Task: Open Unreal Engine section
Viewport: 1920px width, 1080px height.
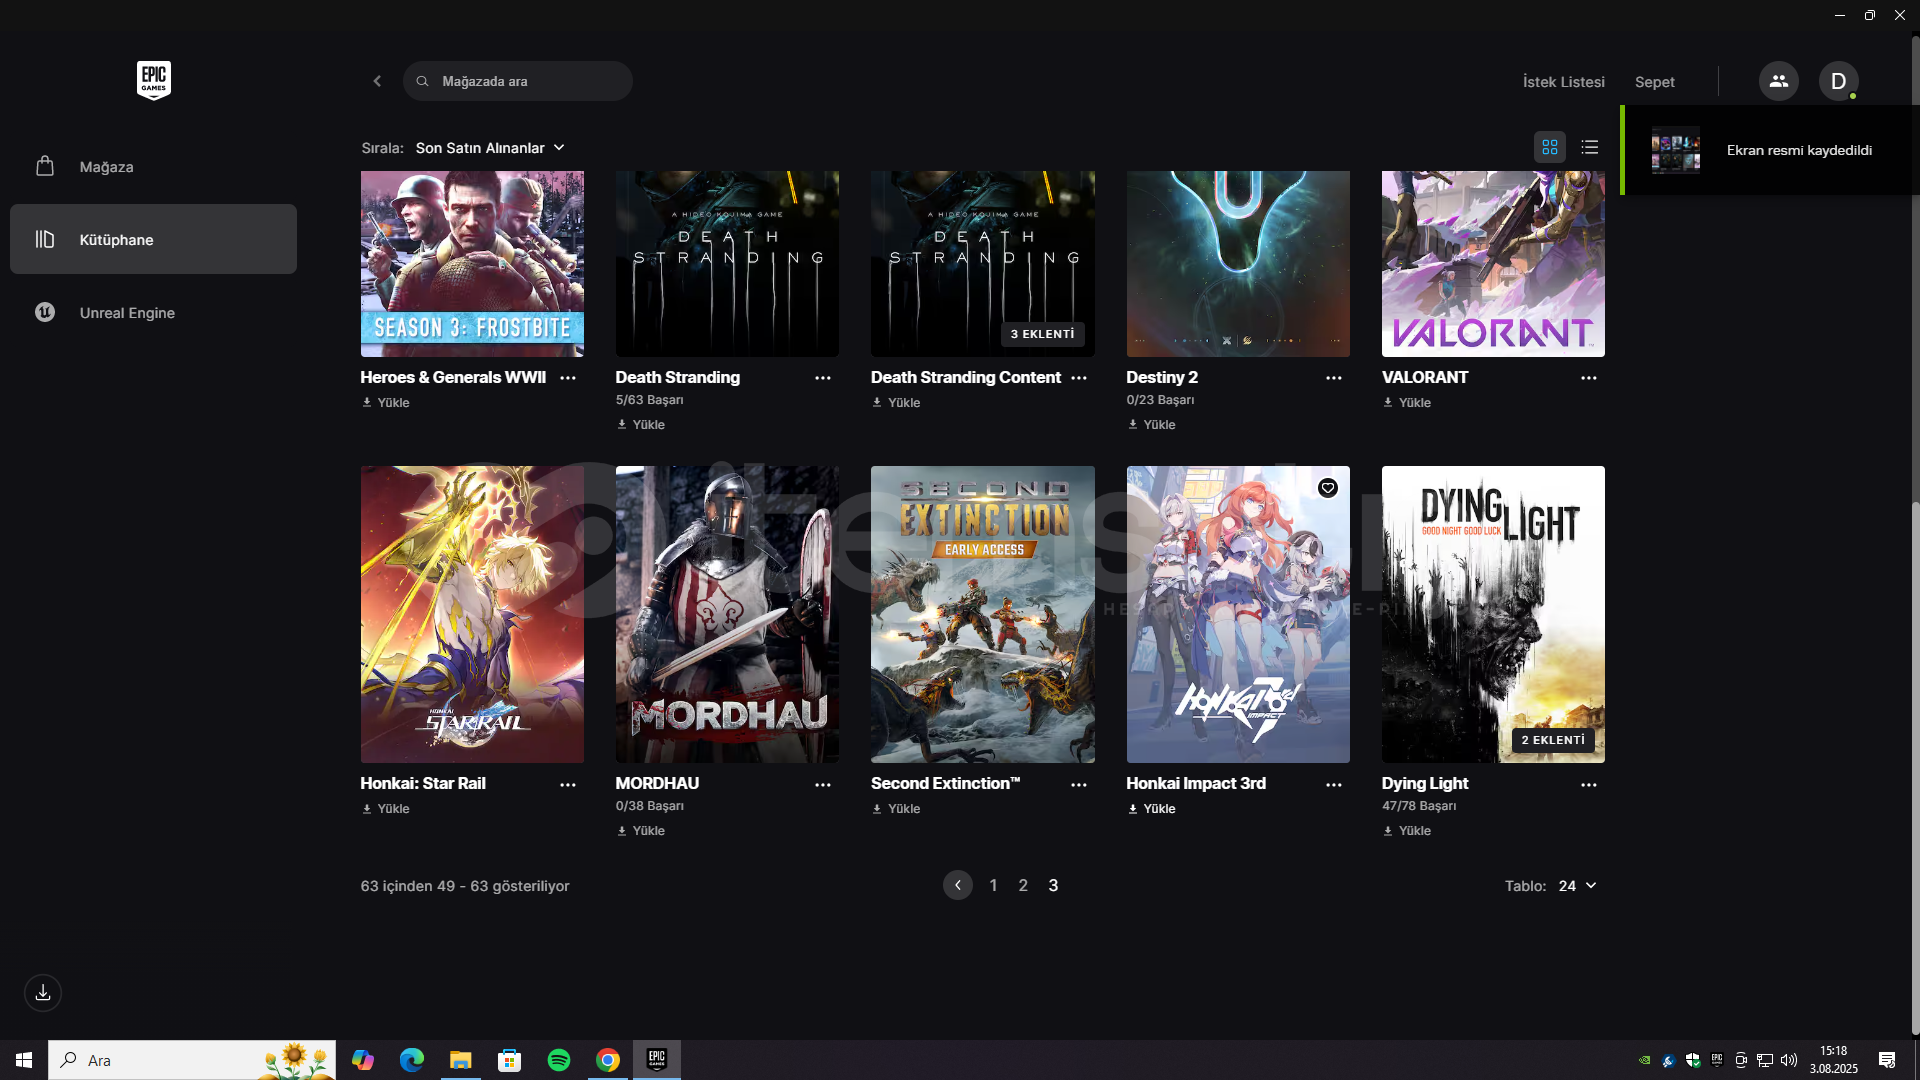Action: coord(153,313)
